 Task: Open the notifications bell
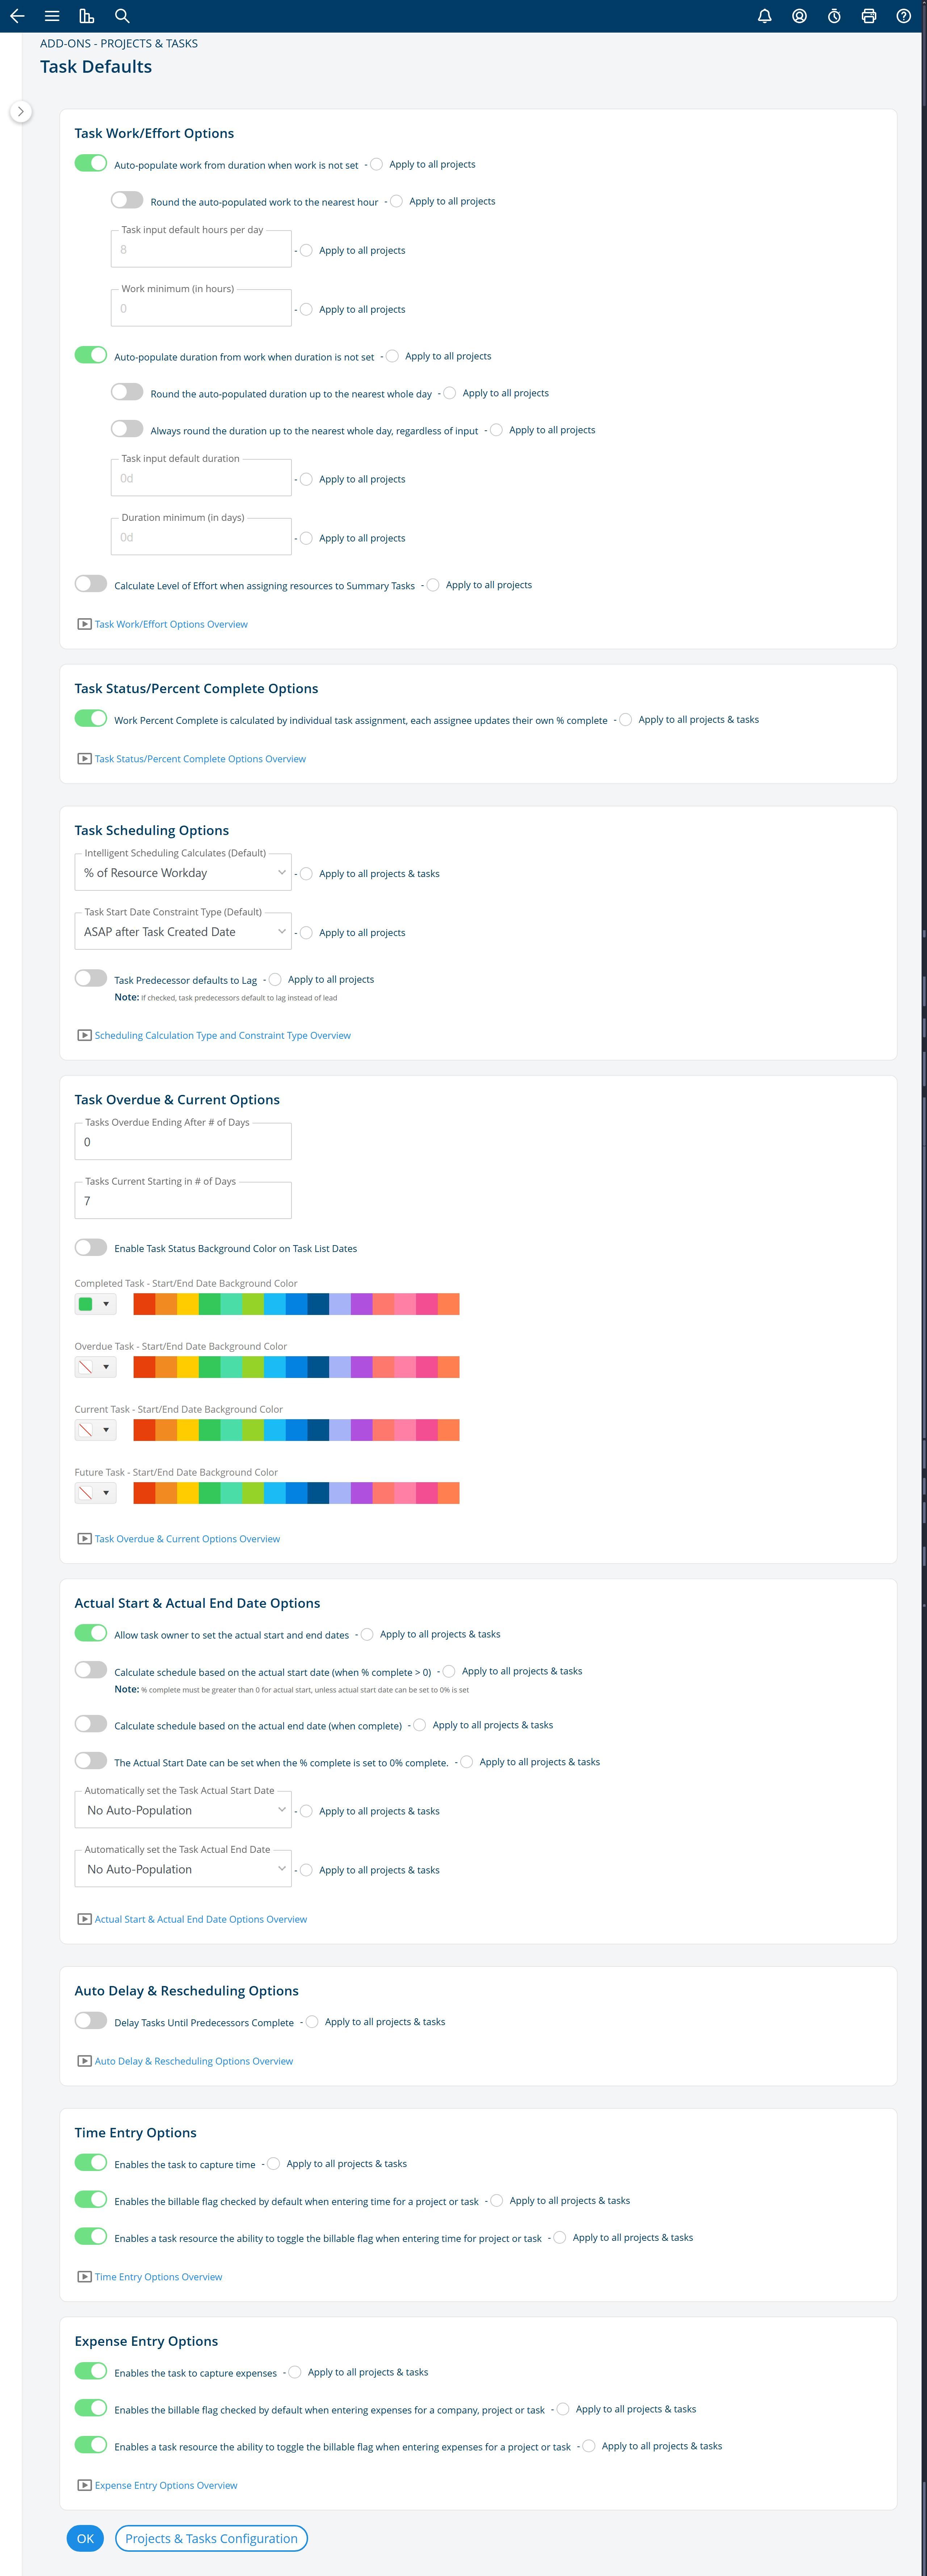coord(765,16)
